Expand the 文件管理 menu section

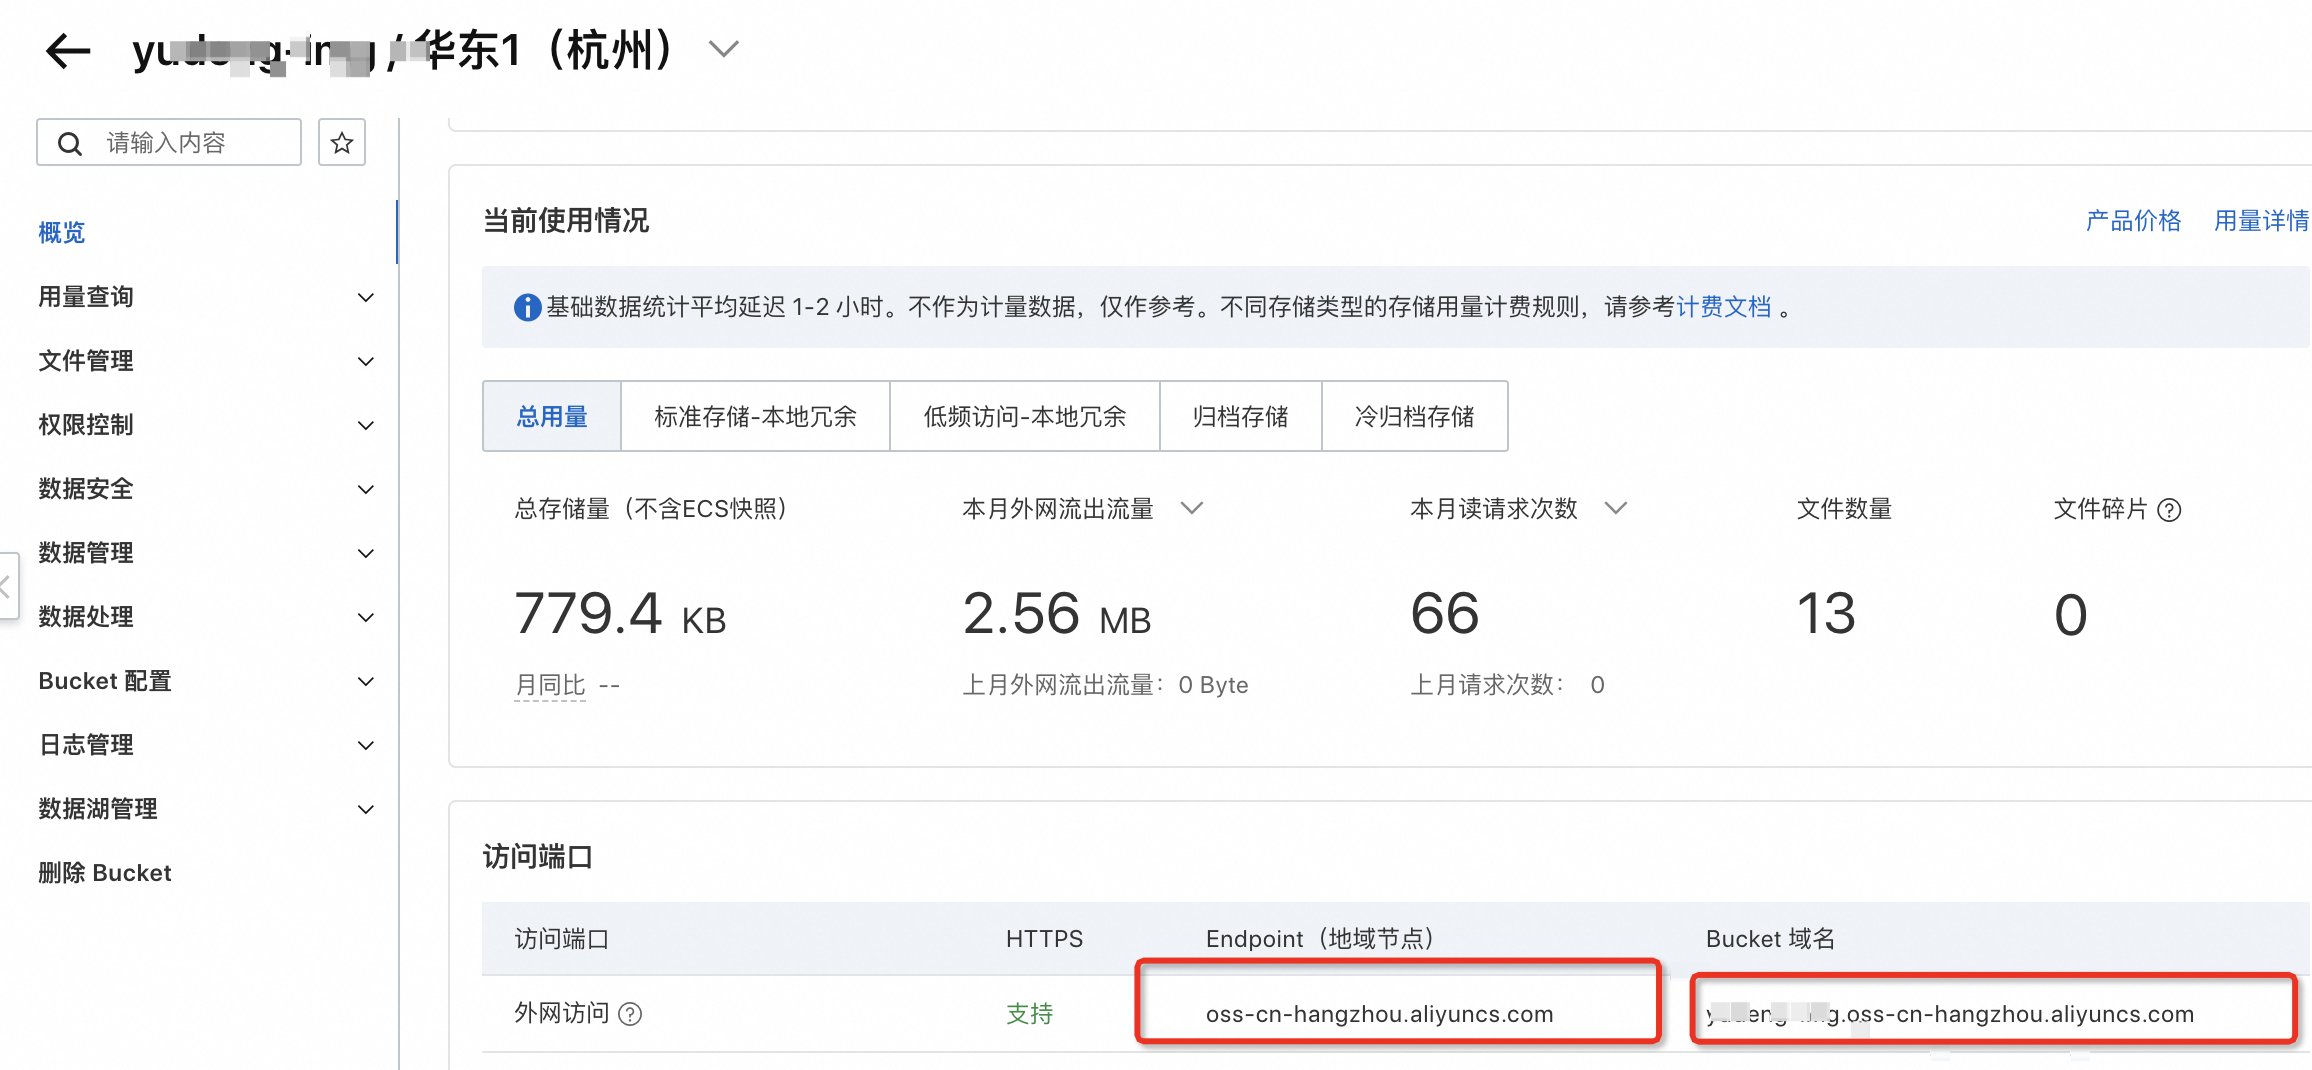[x=206, y=361]
